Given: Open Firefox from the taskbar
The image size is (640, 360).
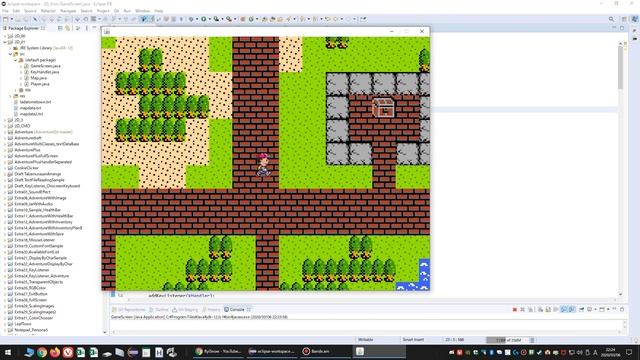Looking at the screenshot, I should pyautogui.click(x=55, y=352).
